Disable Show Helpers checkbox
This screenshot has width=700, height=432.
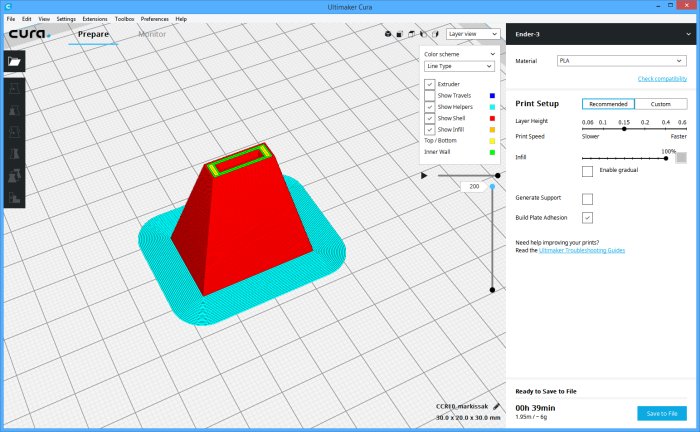point(429,107)
